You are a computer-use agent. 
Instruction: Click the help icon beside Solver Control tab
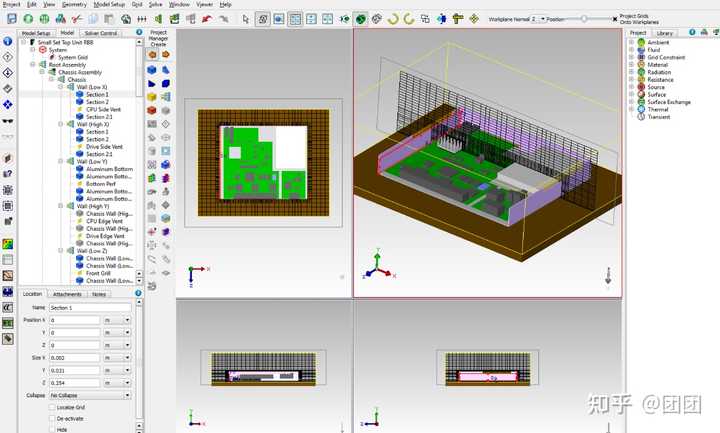pos(139,32)
